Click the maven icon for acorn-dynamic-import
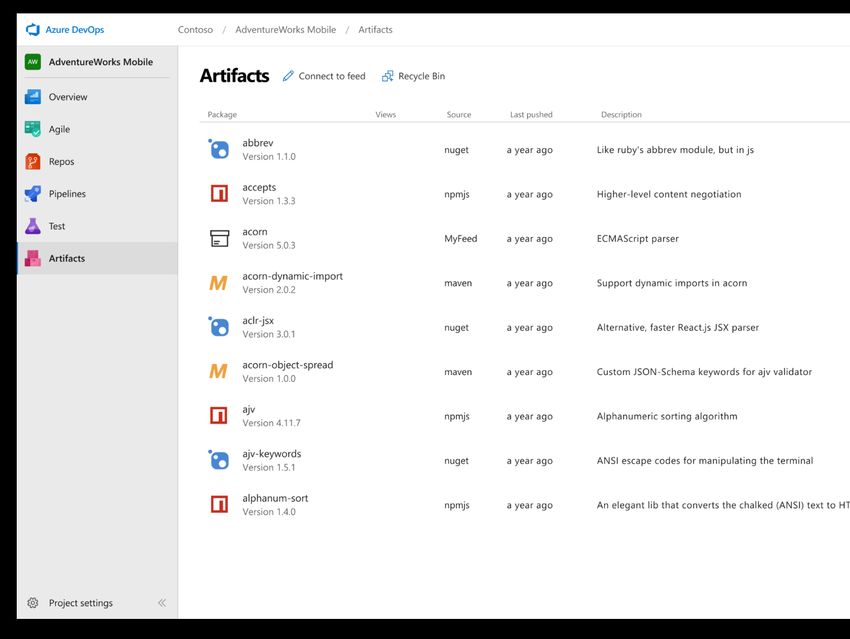This screenshot has height=639, width=850. point(218,282)
